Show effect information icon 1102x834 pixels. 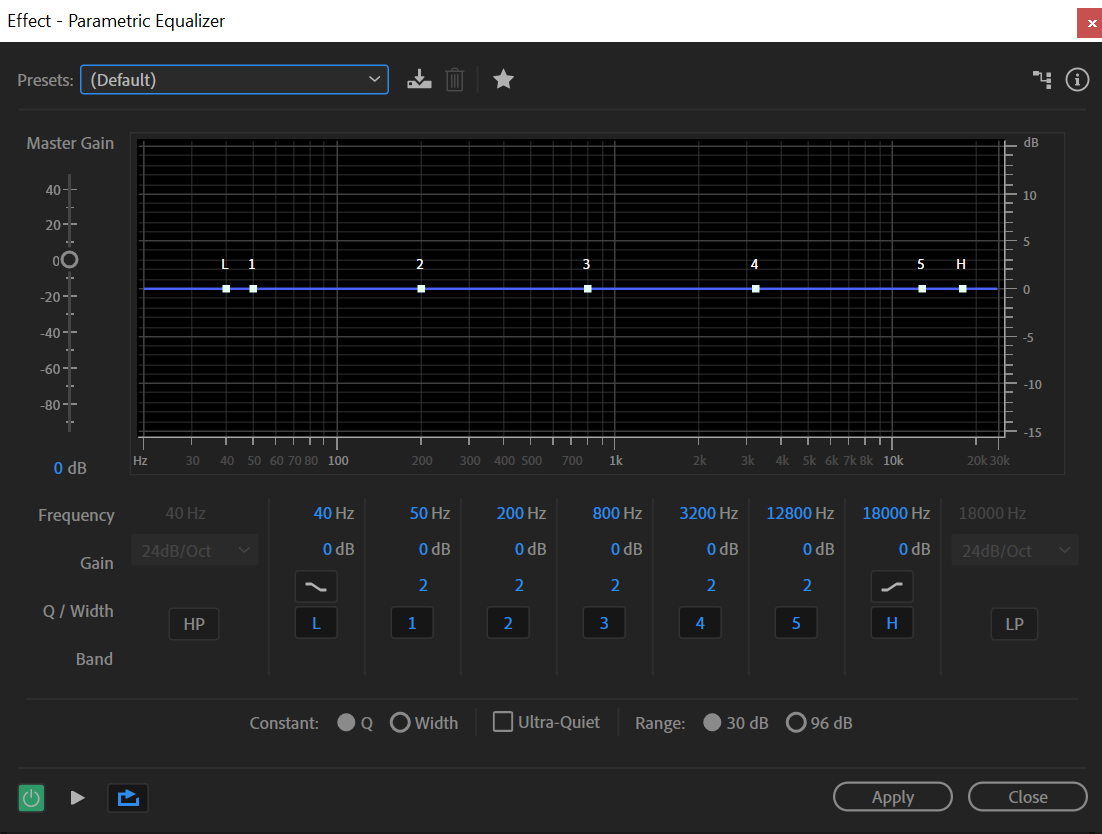[1077, 79]
